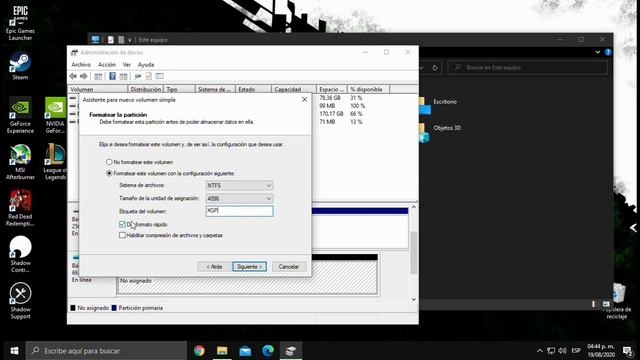Viewport: 640px width, 360px height.
Task: Click the scroll up arrow in disk pane
Action: point(413,207)
